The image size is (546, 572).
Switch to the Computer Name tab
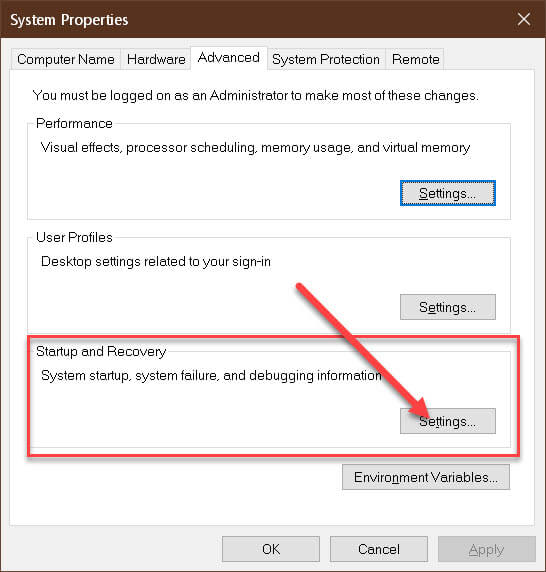pos(66,59)
